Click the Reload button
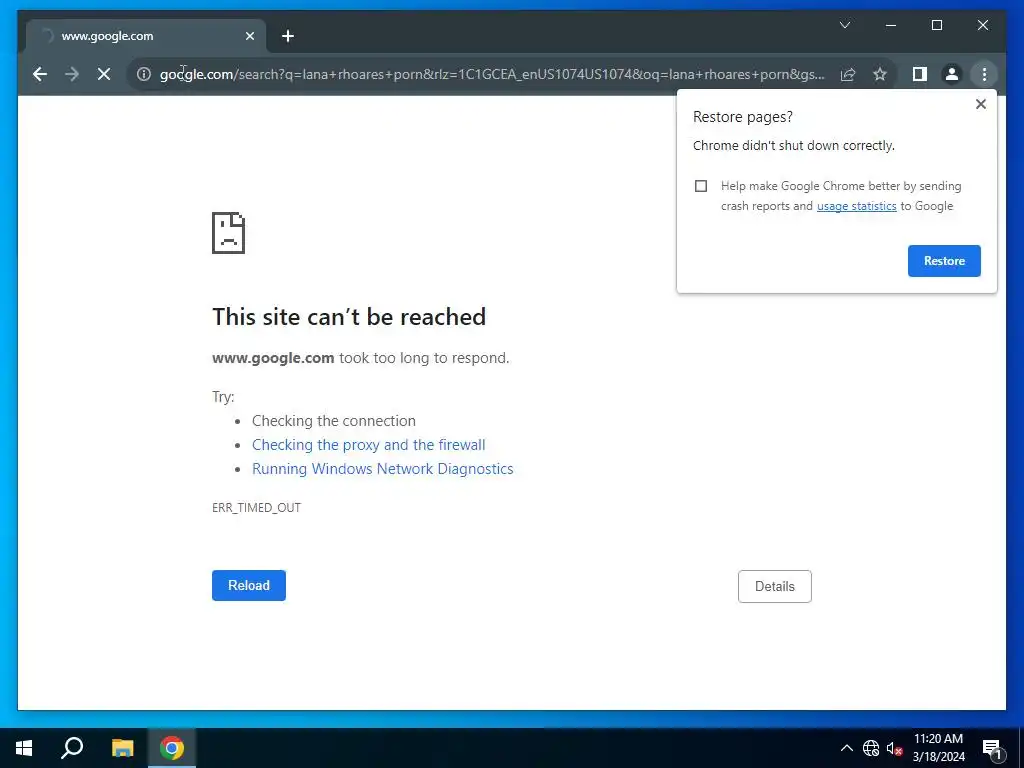The width and height of the screenshot is (1024, 768). [x=249, y=585]
